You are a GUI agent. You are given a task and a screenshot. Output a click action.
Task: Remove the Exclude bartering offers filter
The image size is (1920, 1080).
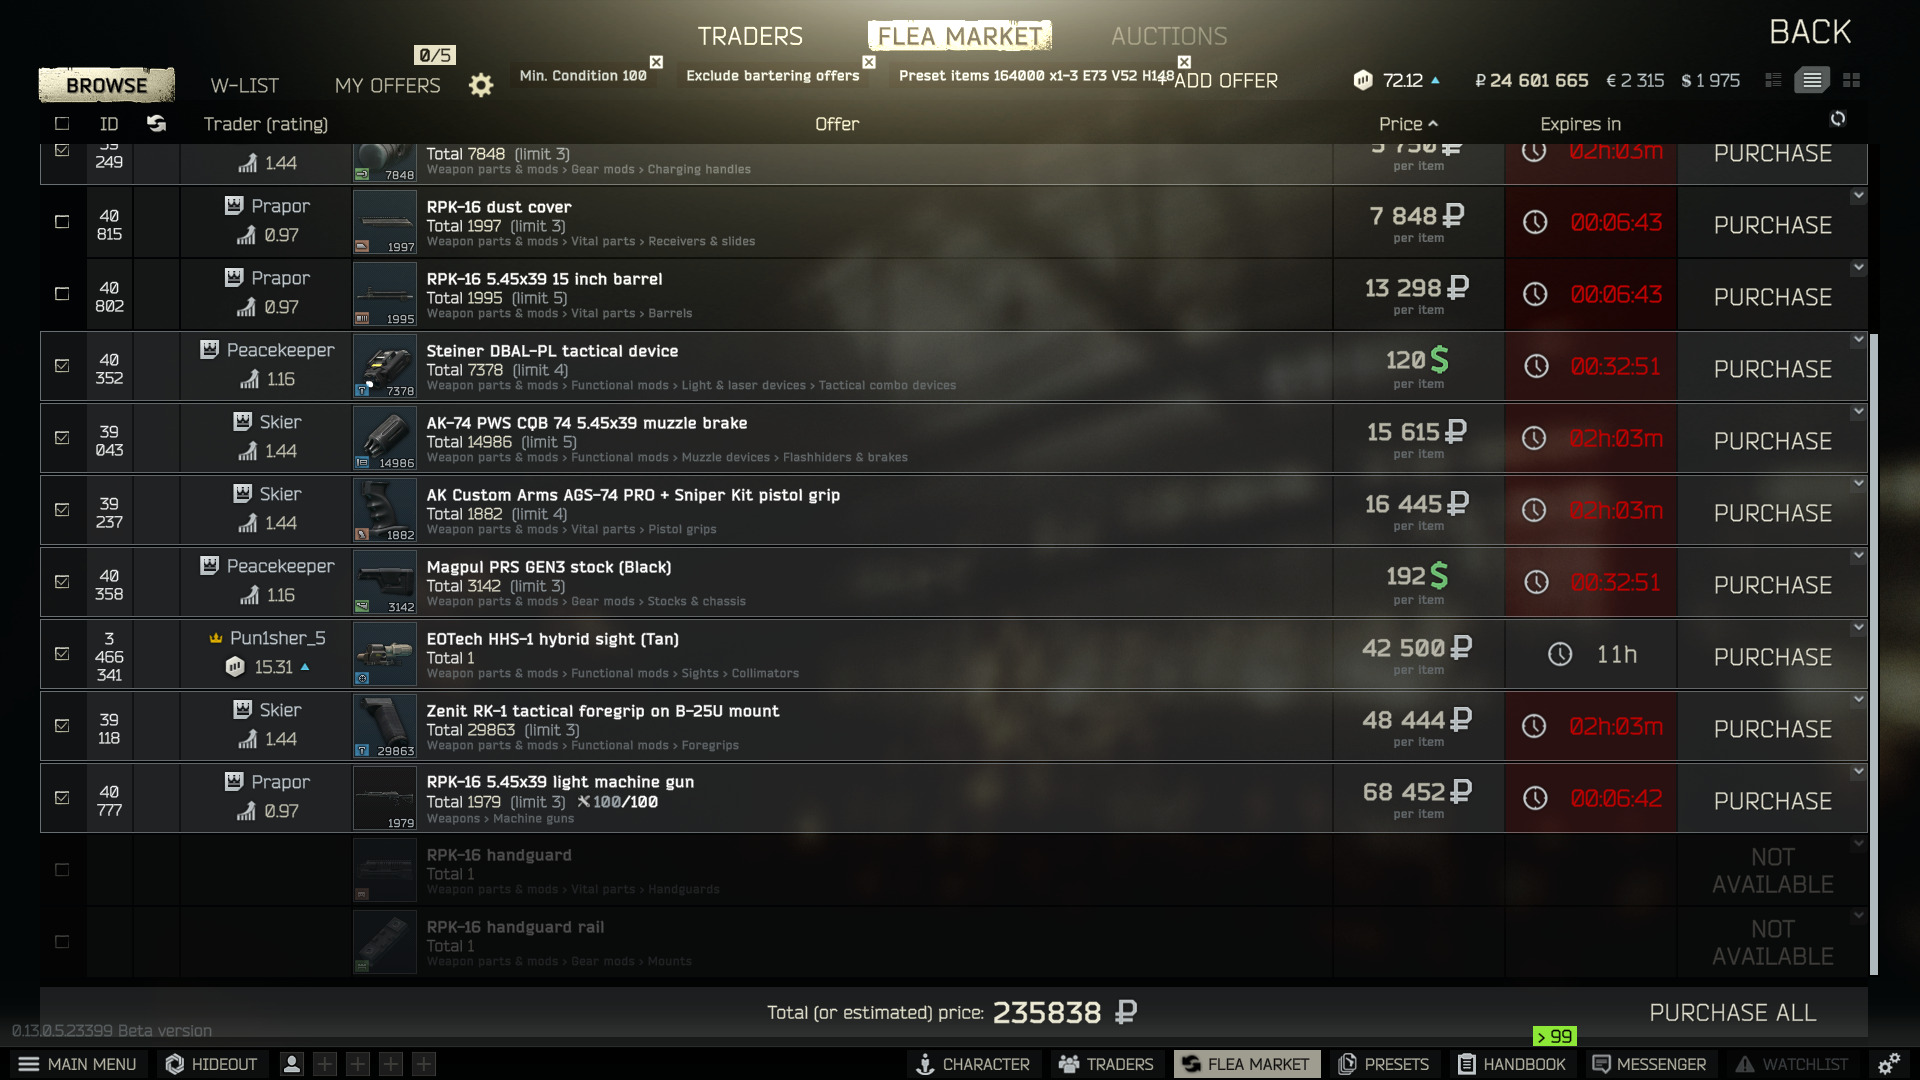(869, 62)
